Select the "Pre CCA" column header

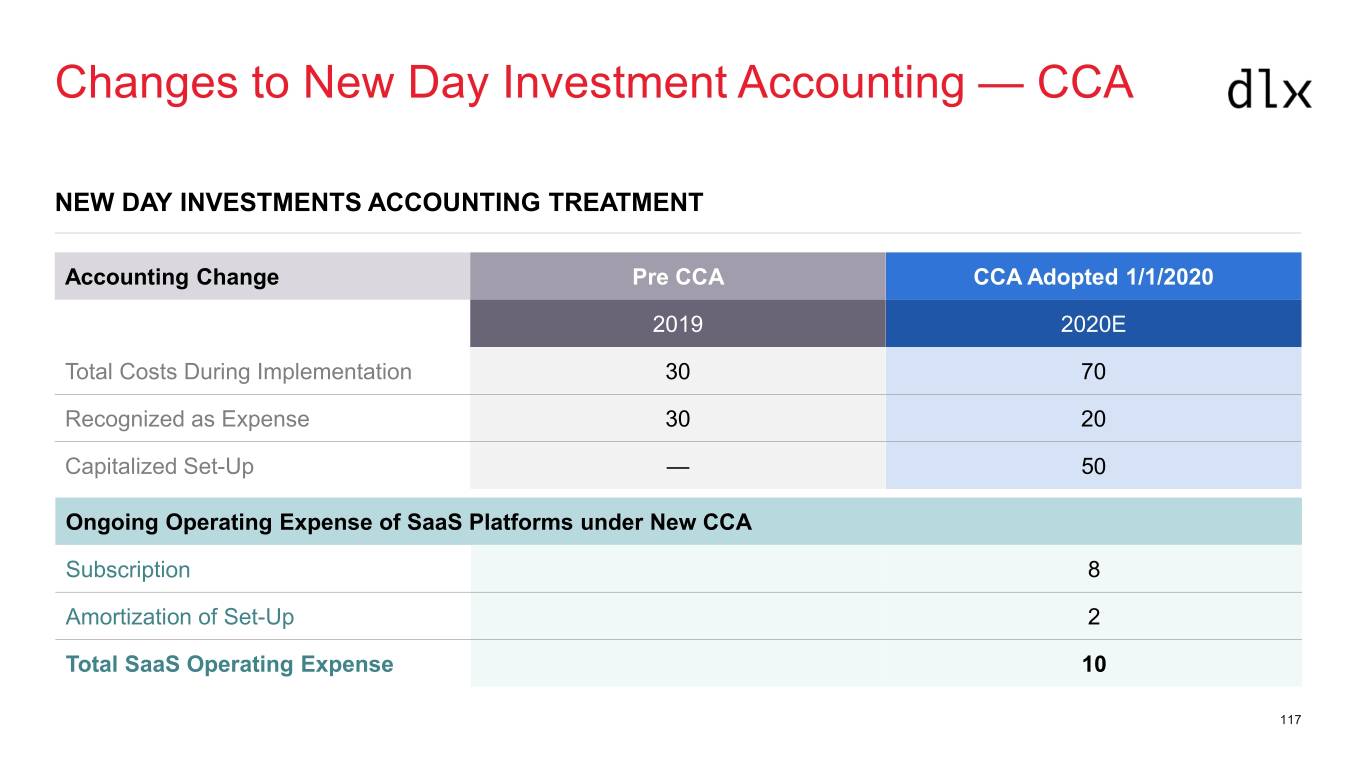677,277
